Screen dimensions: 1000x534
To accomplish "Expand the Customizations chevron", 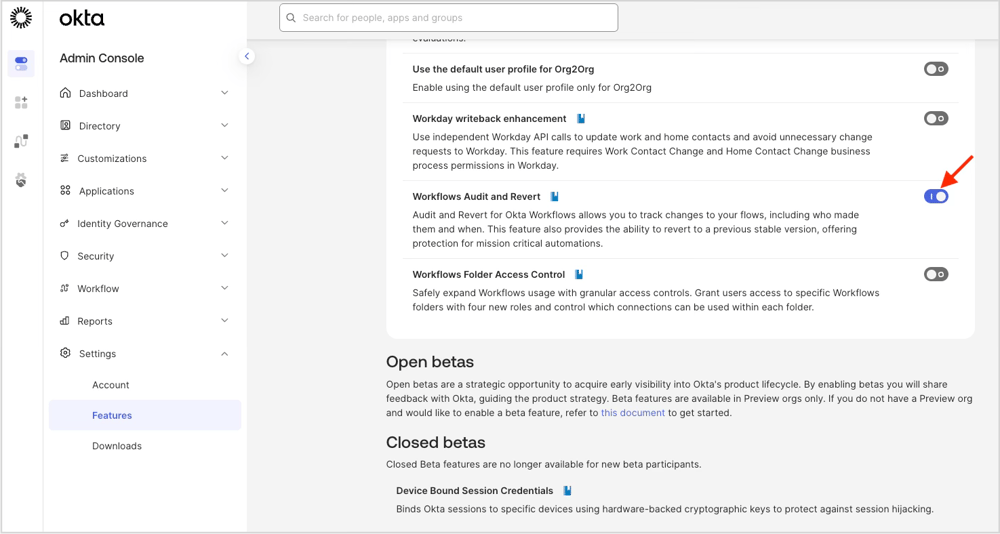I will coord(224,158).
